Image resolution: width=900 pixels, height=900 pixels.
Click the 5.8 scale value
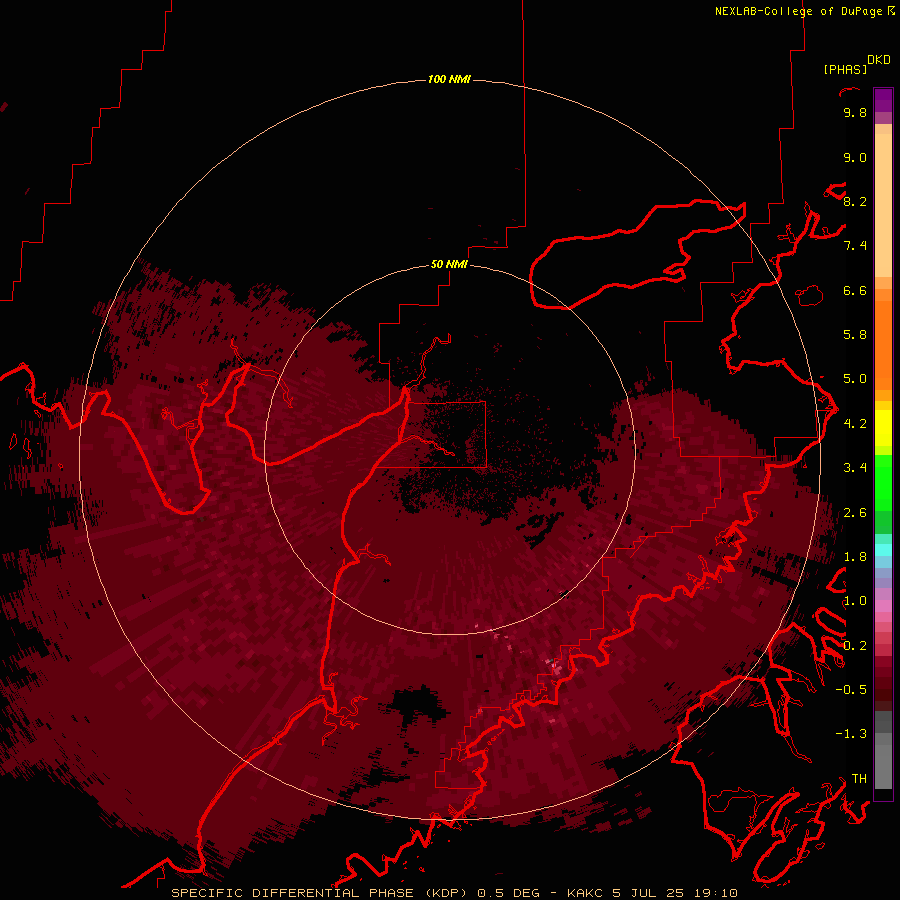tap(855, 335)
